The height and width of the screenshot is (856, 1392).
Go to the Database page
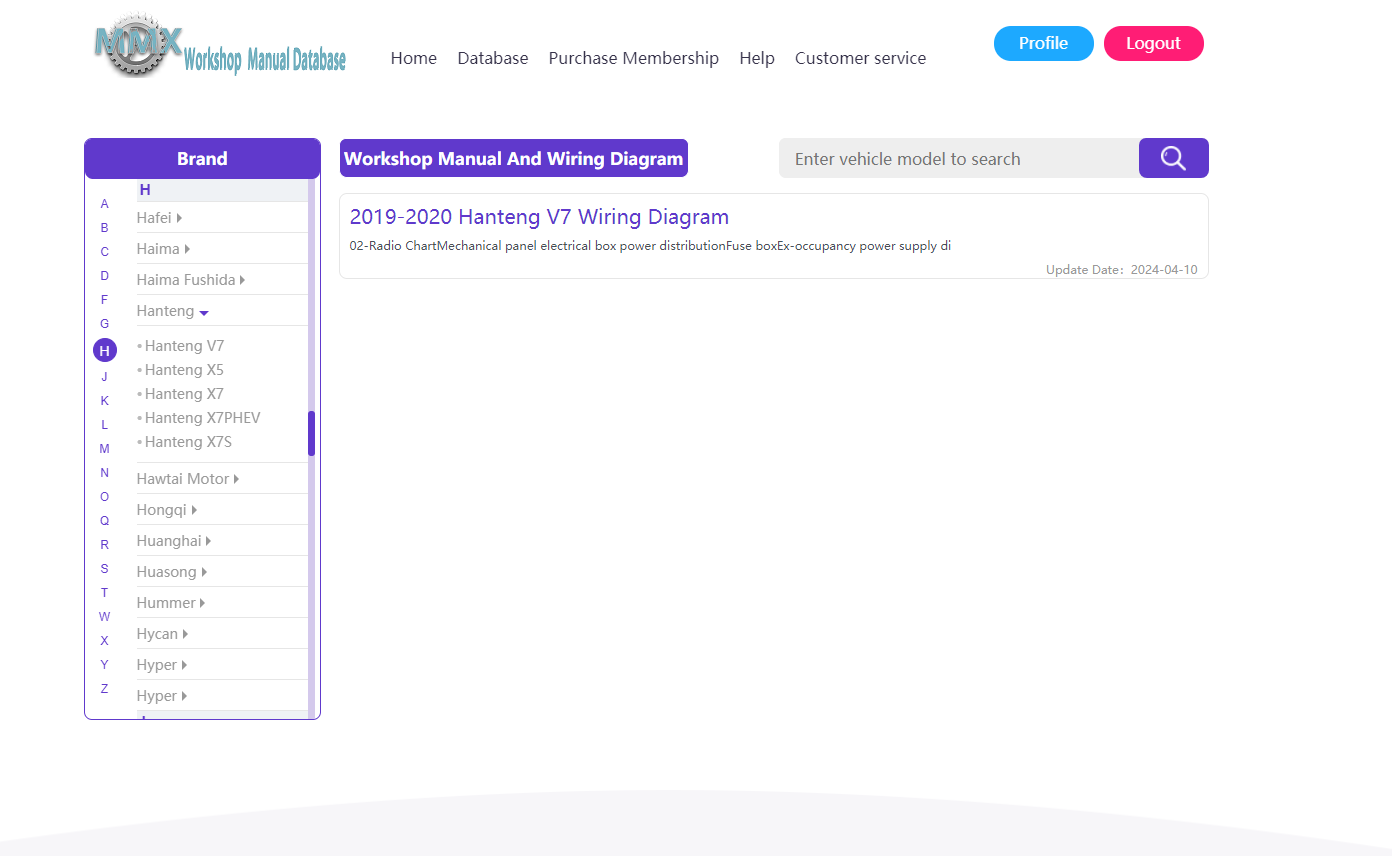coord(493,58)
